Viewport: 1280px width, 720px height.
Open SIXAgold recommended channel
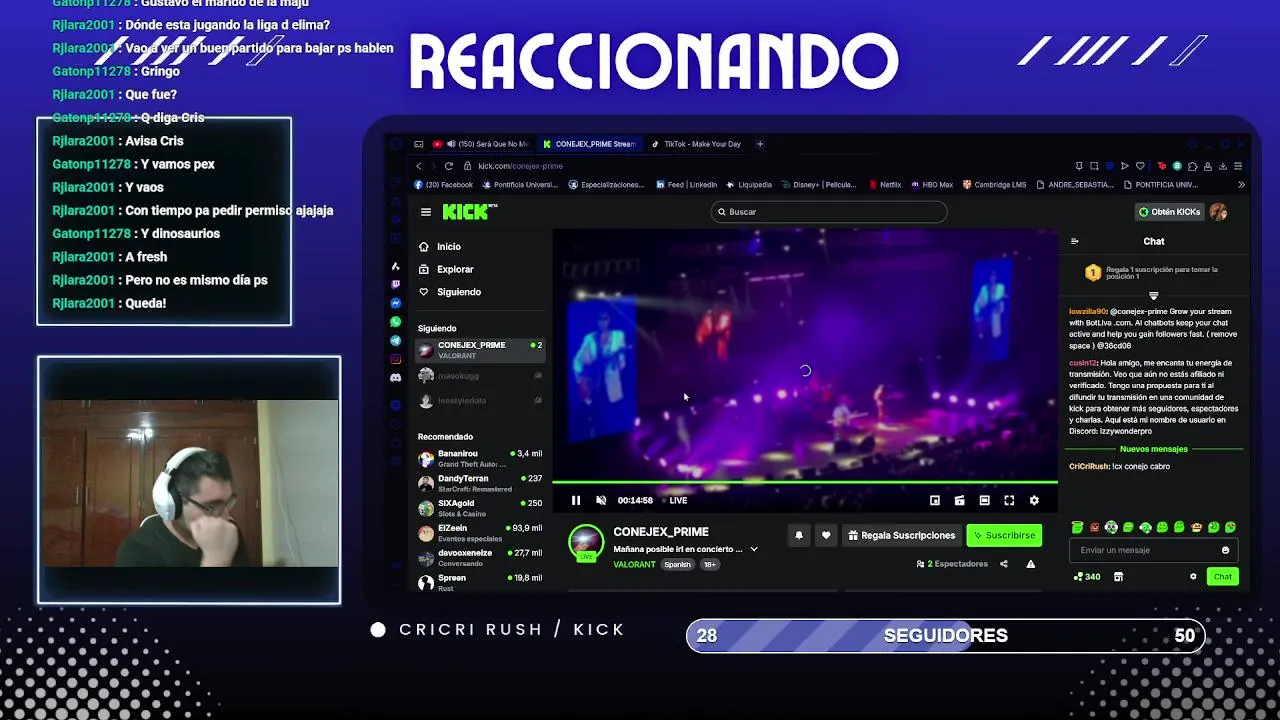480,508
